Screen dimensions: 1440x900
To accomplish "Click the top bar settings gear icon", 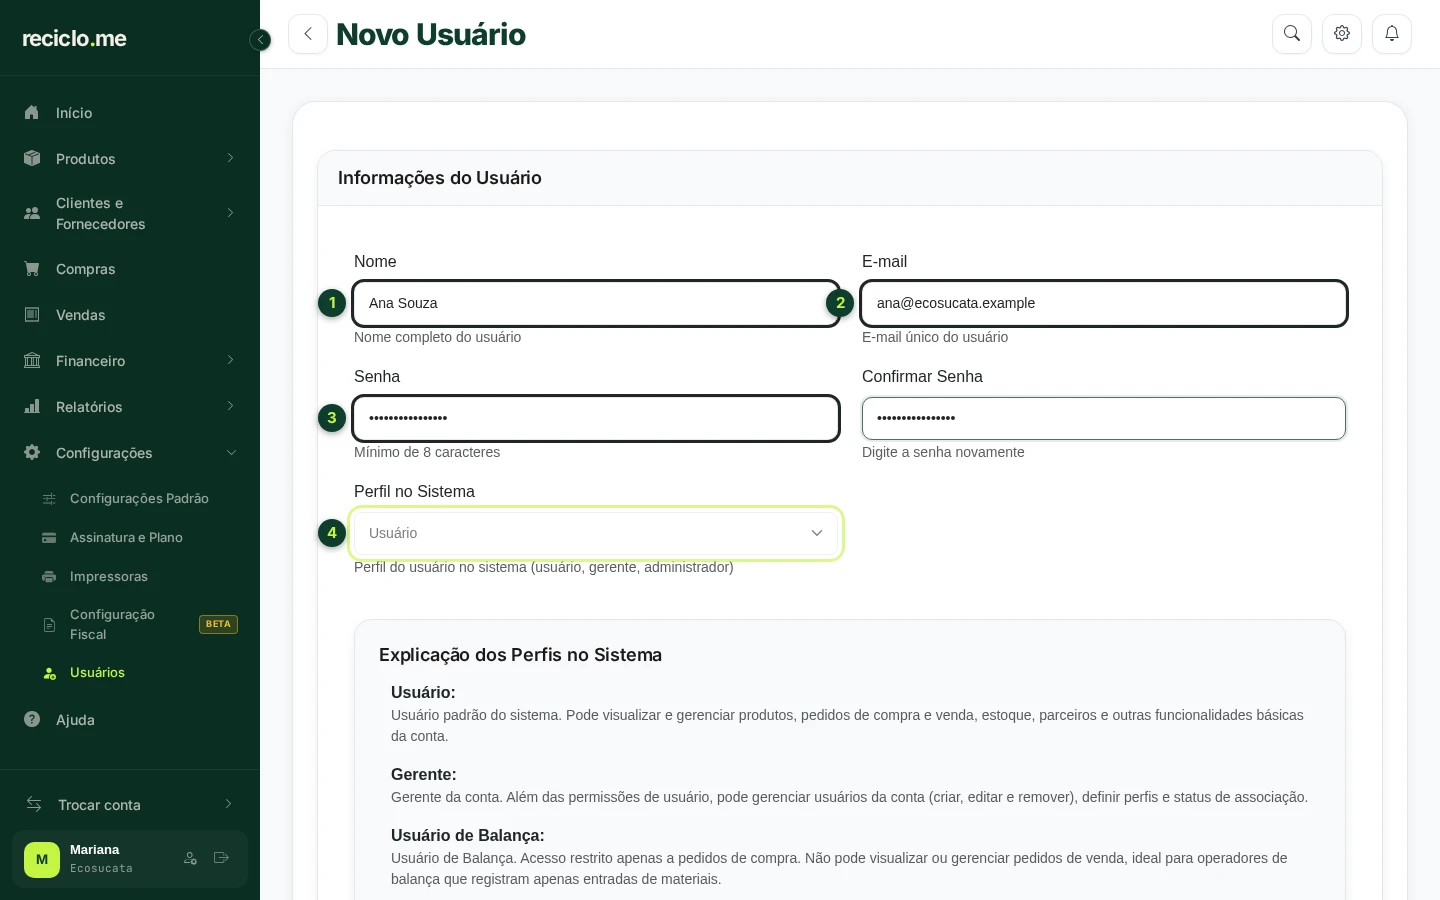I will pos(1342,34).
